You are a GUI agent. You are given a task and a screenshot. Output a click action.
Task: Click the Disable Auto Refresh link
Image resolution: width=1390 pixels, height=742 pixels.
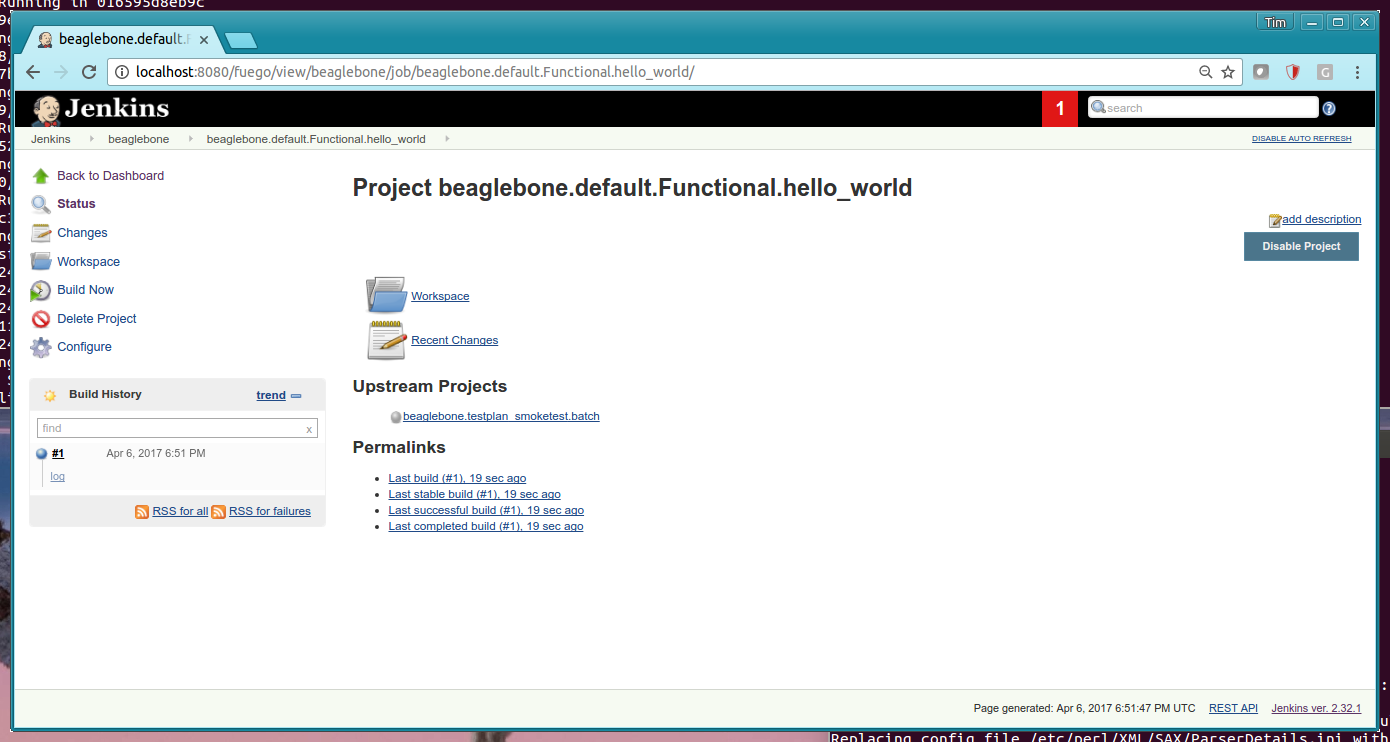[1301, 139]
